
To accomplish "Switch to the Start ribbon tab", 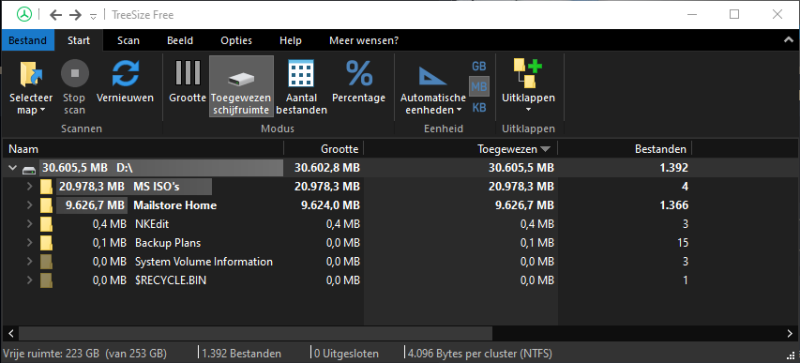I will (x=79, y=40).
